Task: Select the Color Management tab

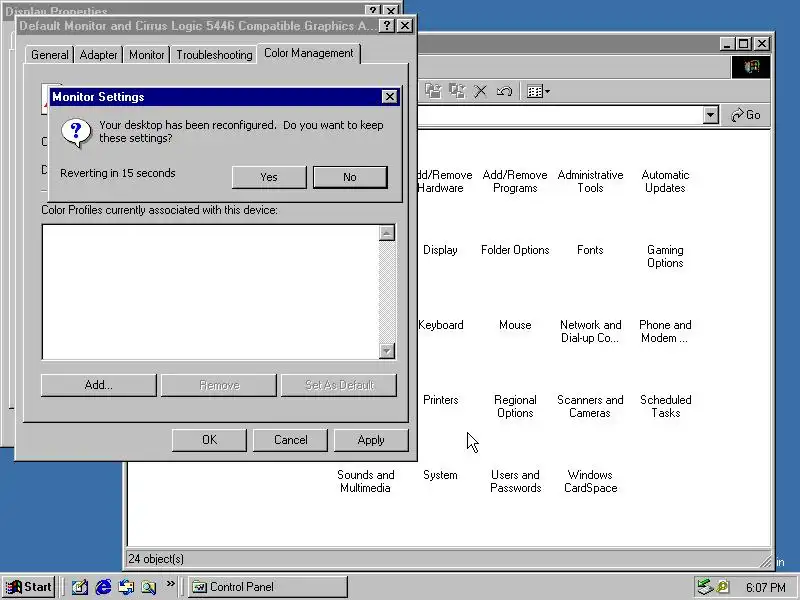Action: tap(309, 53)
